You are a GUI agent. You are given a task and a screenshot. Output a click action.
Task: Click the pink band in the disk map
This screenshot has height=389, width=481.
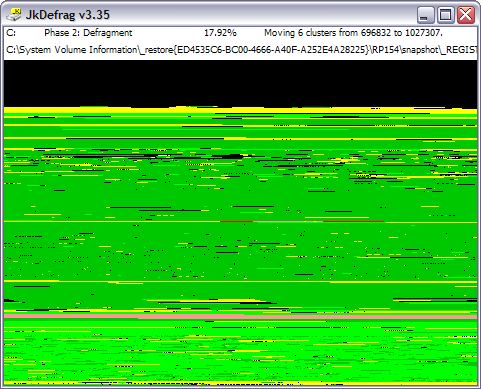[240, 316]
